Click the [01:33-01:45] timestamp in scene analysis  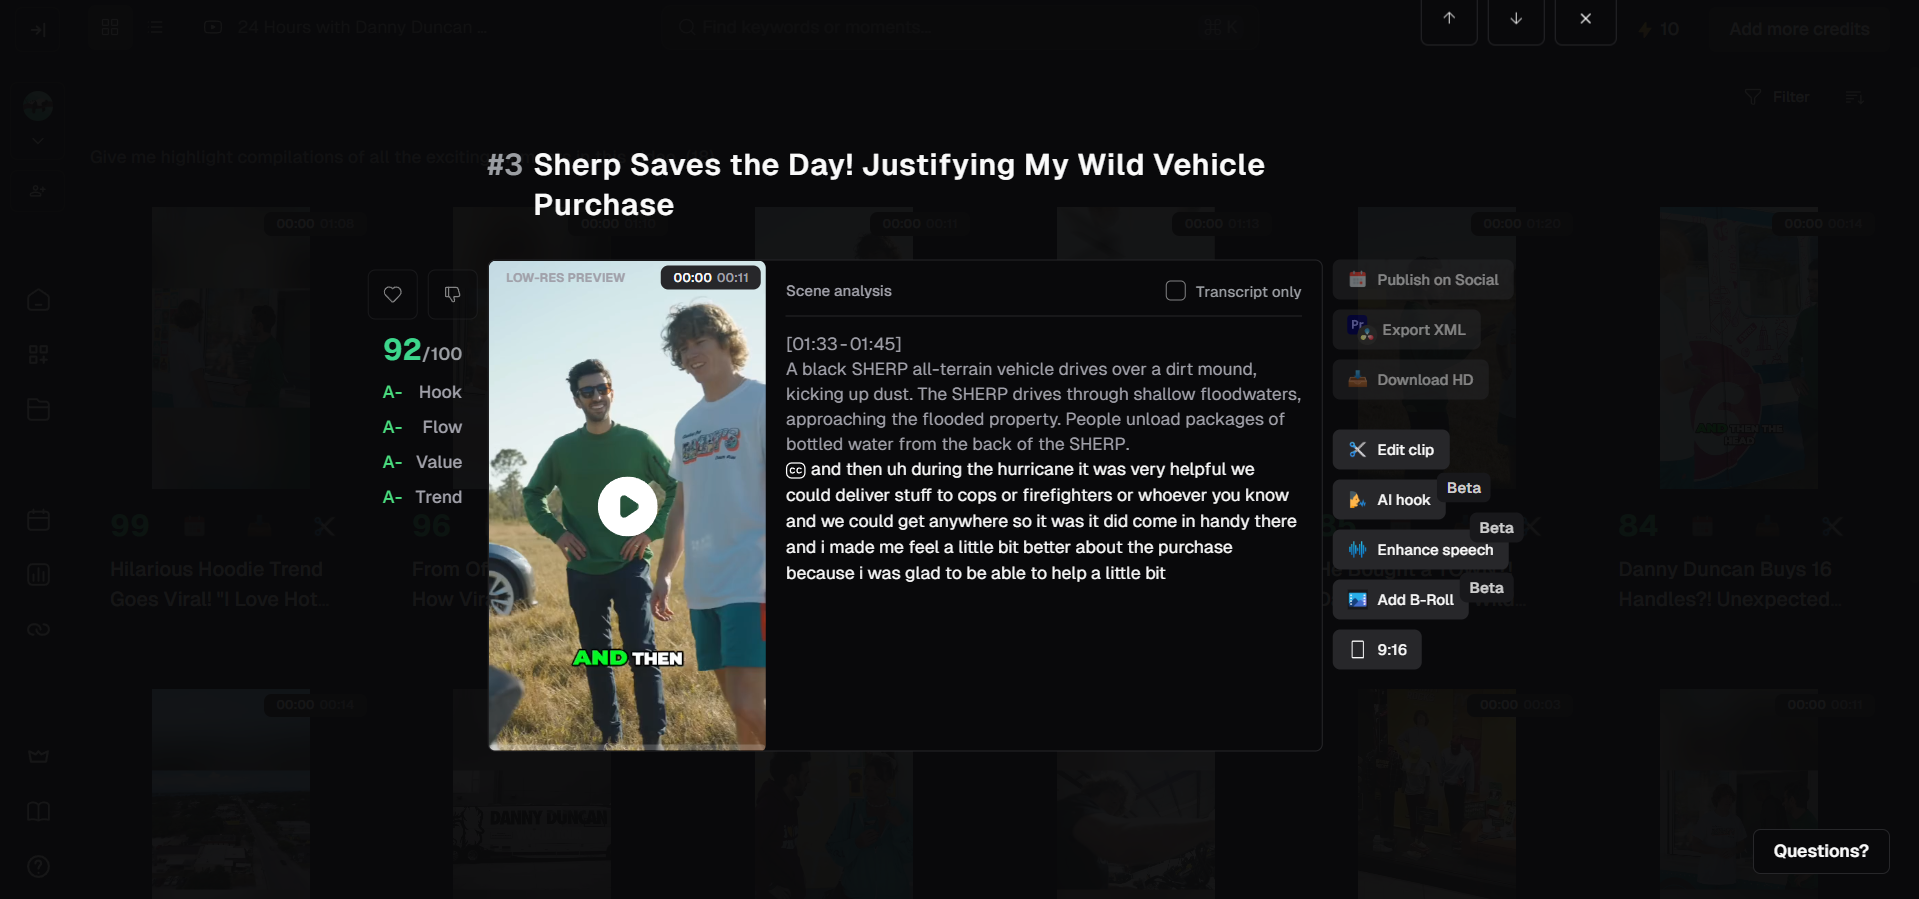pyautogui.click(x=844, y=344)
